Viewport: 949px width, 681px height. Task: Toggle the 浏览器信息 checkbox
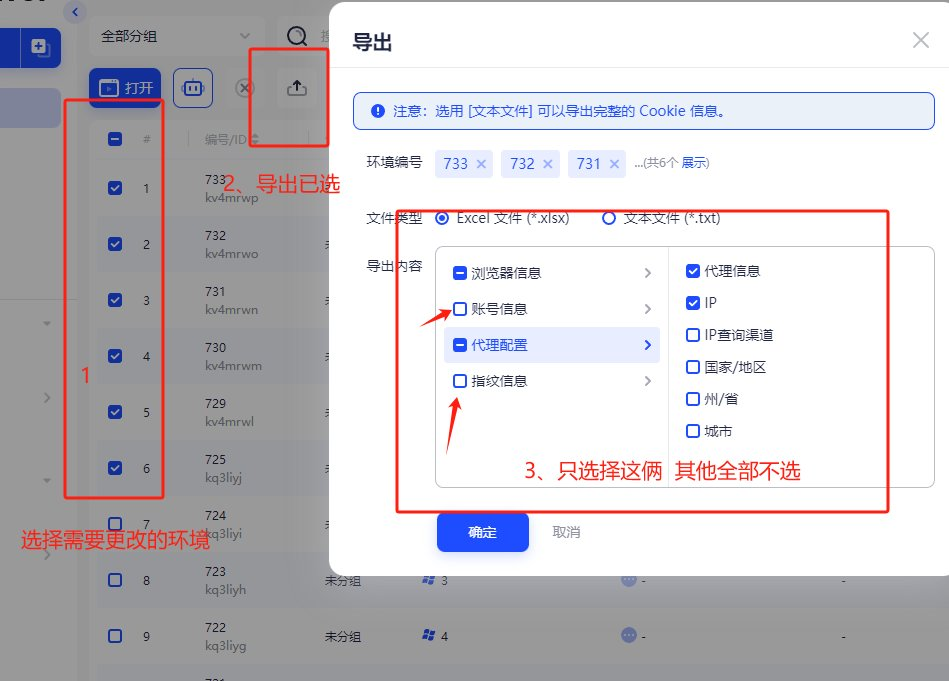tap(460, 273)
